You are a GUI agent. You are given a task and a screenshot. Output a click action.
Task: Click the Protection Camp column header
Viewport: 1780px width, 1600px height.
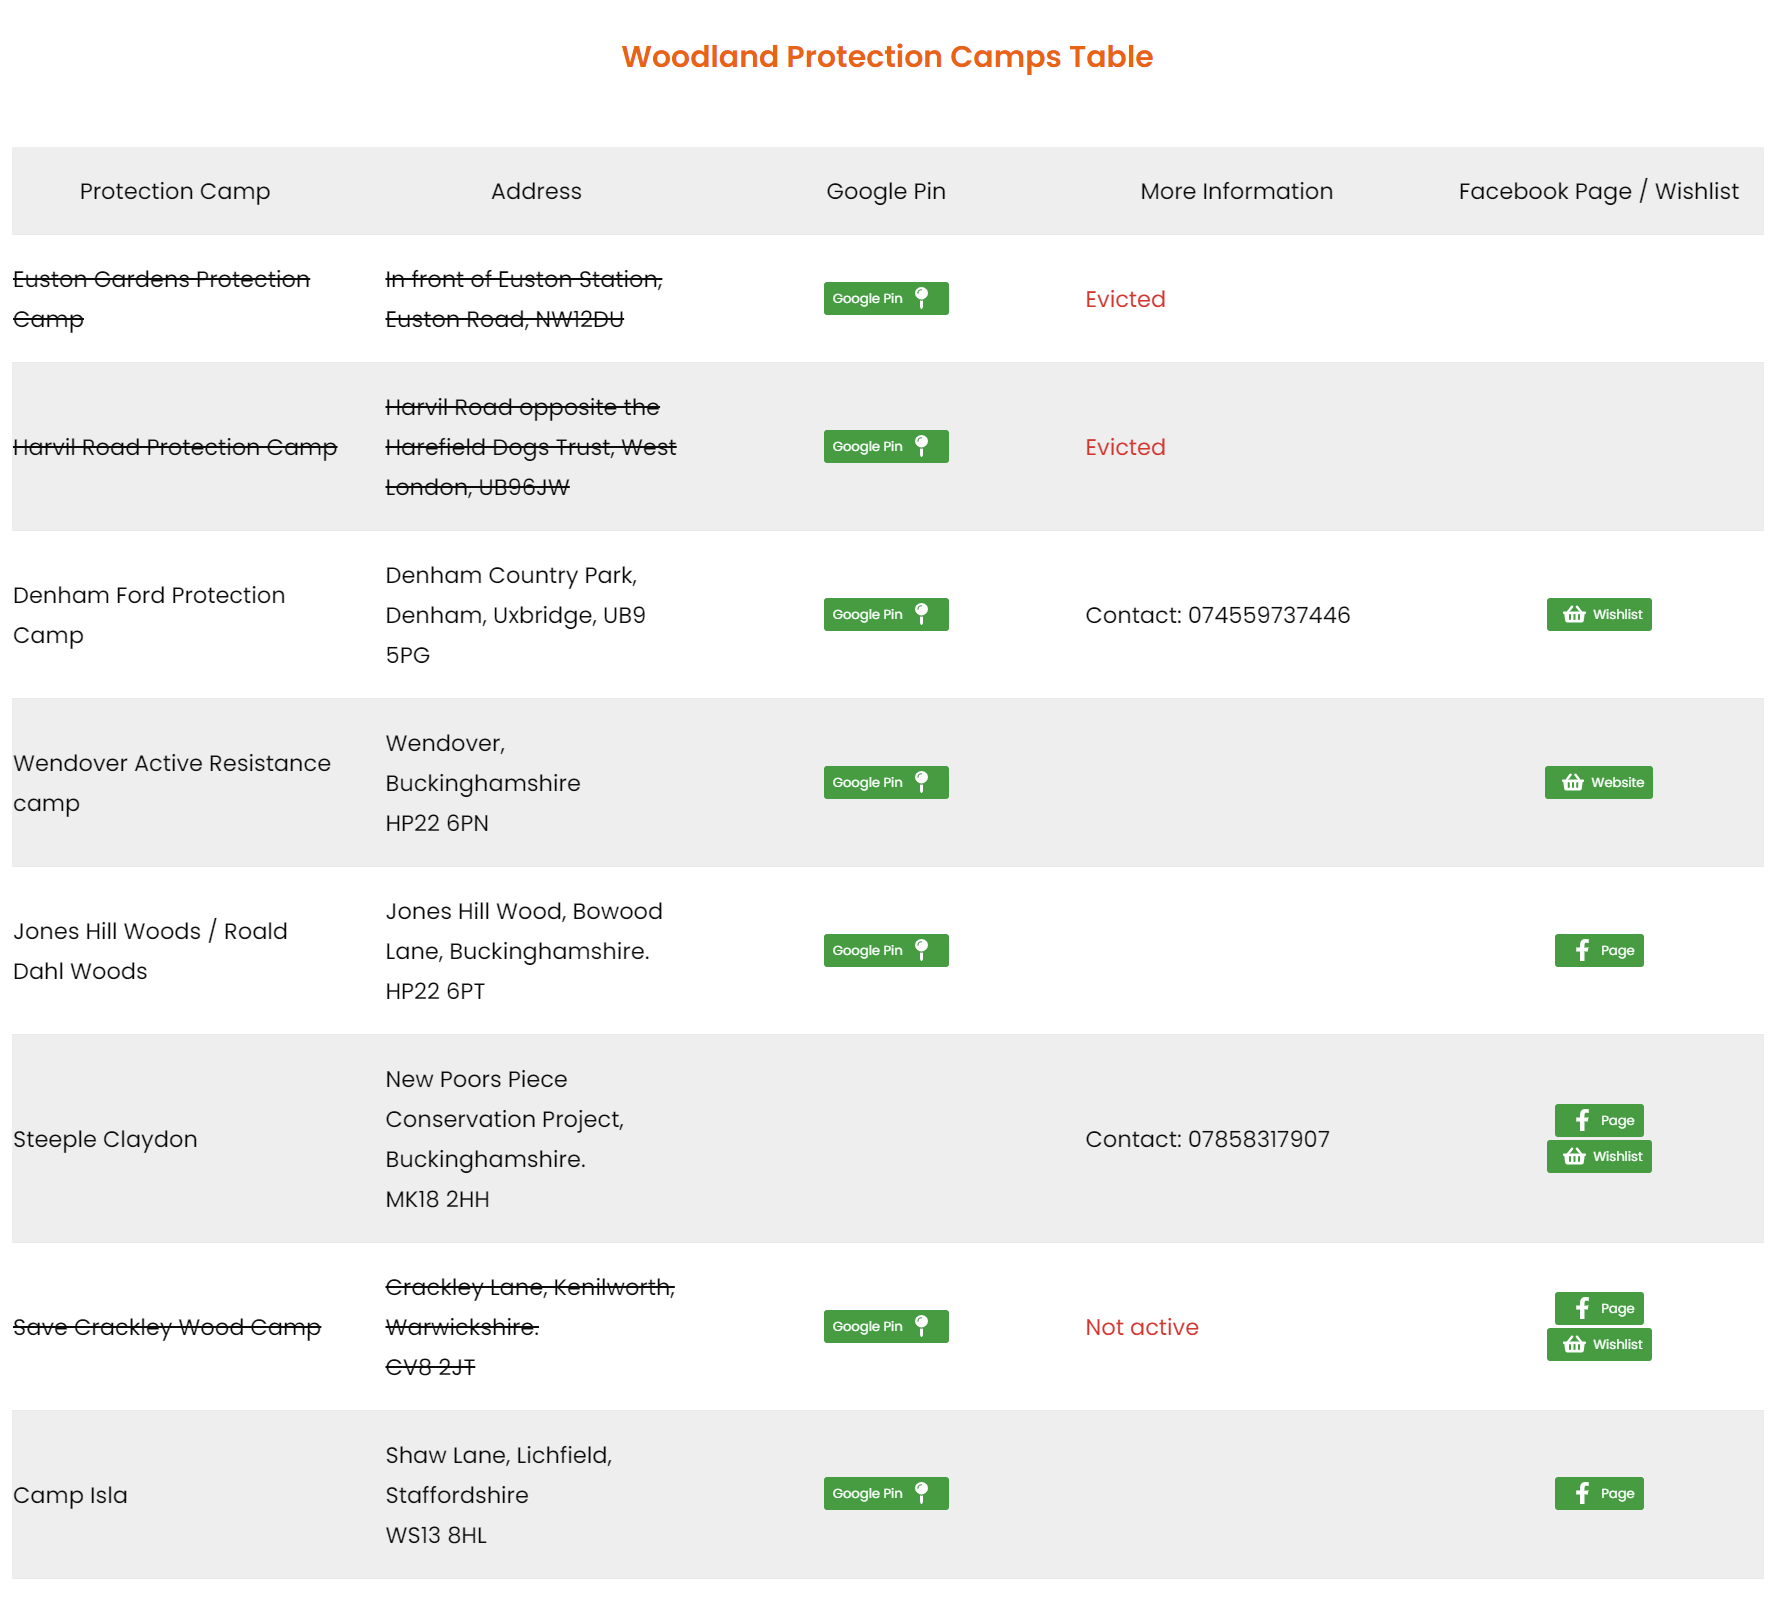(175, 191)
